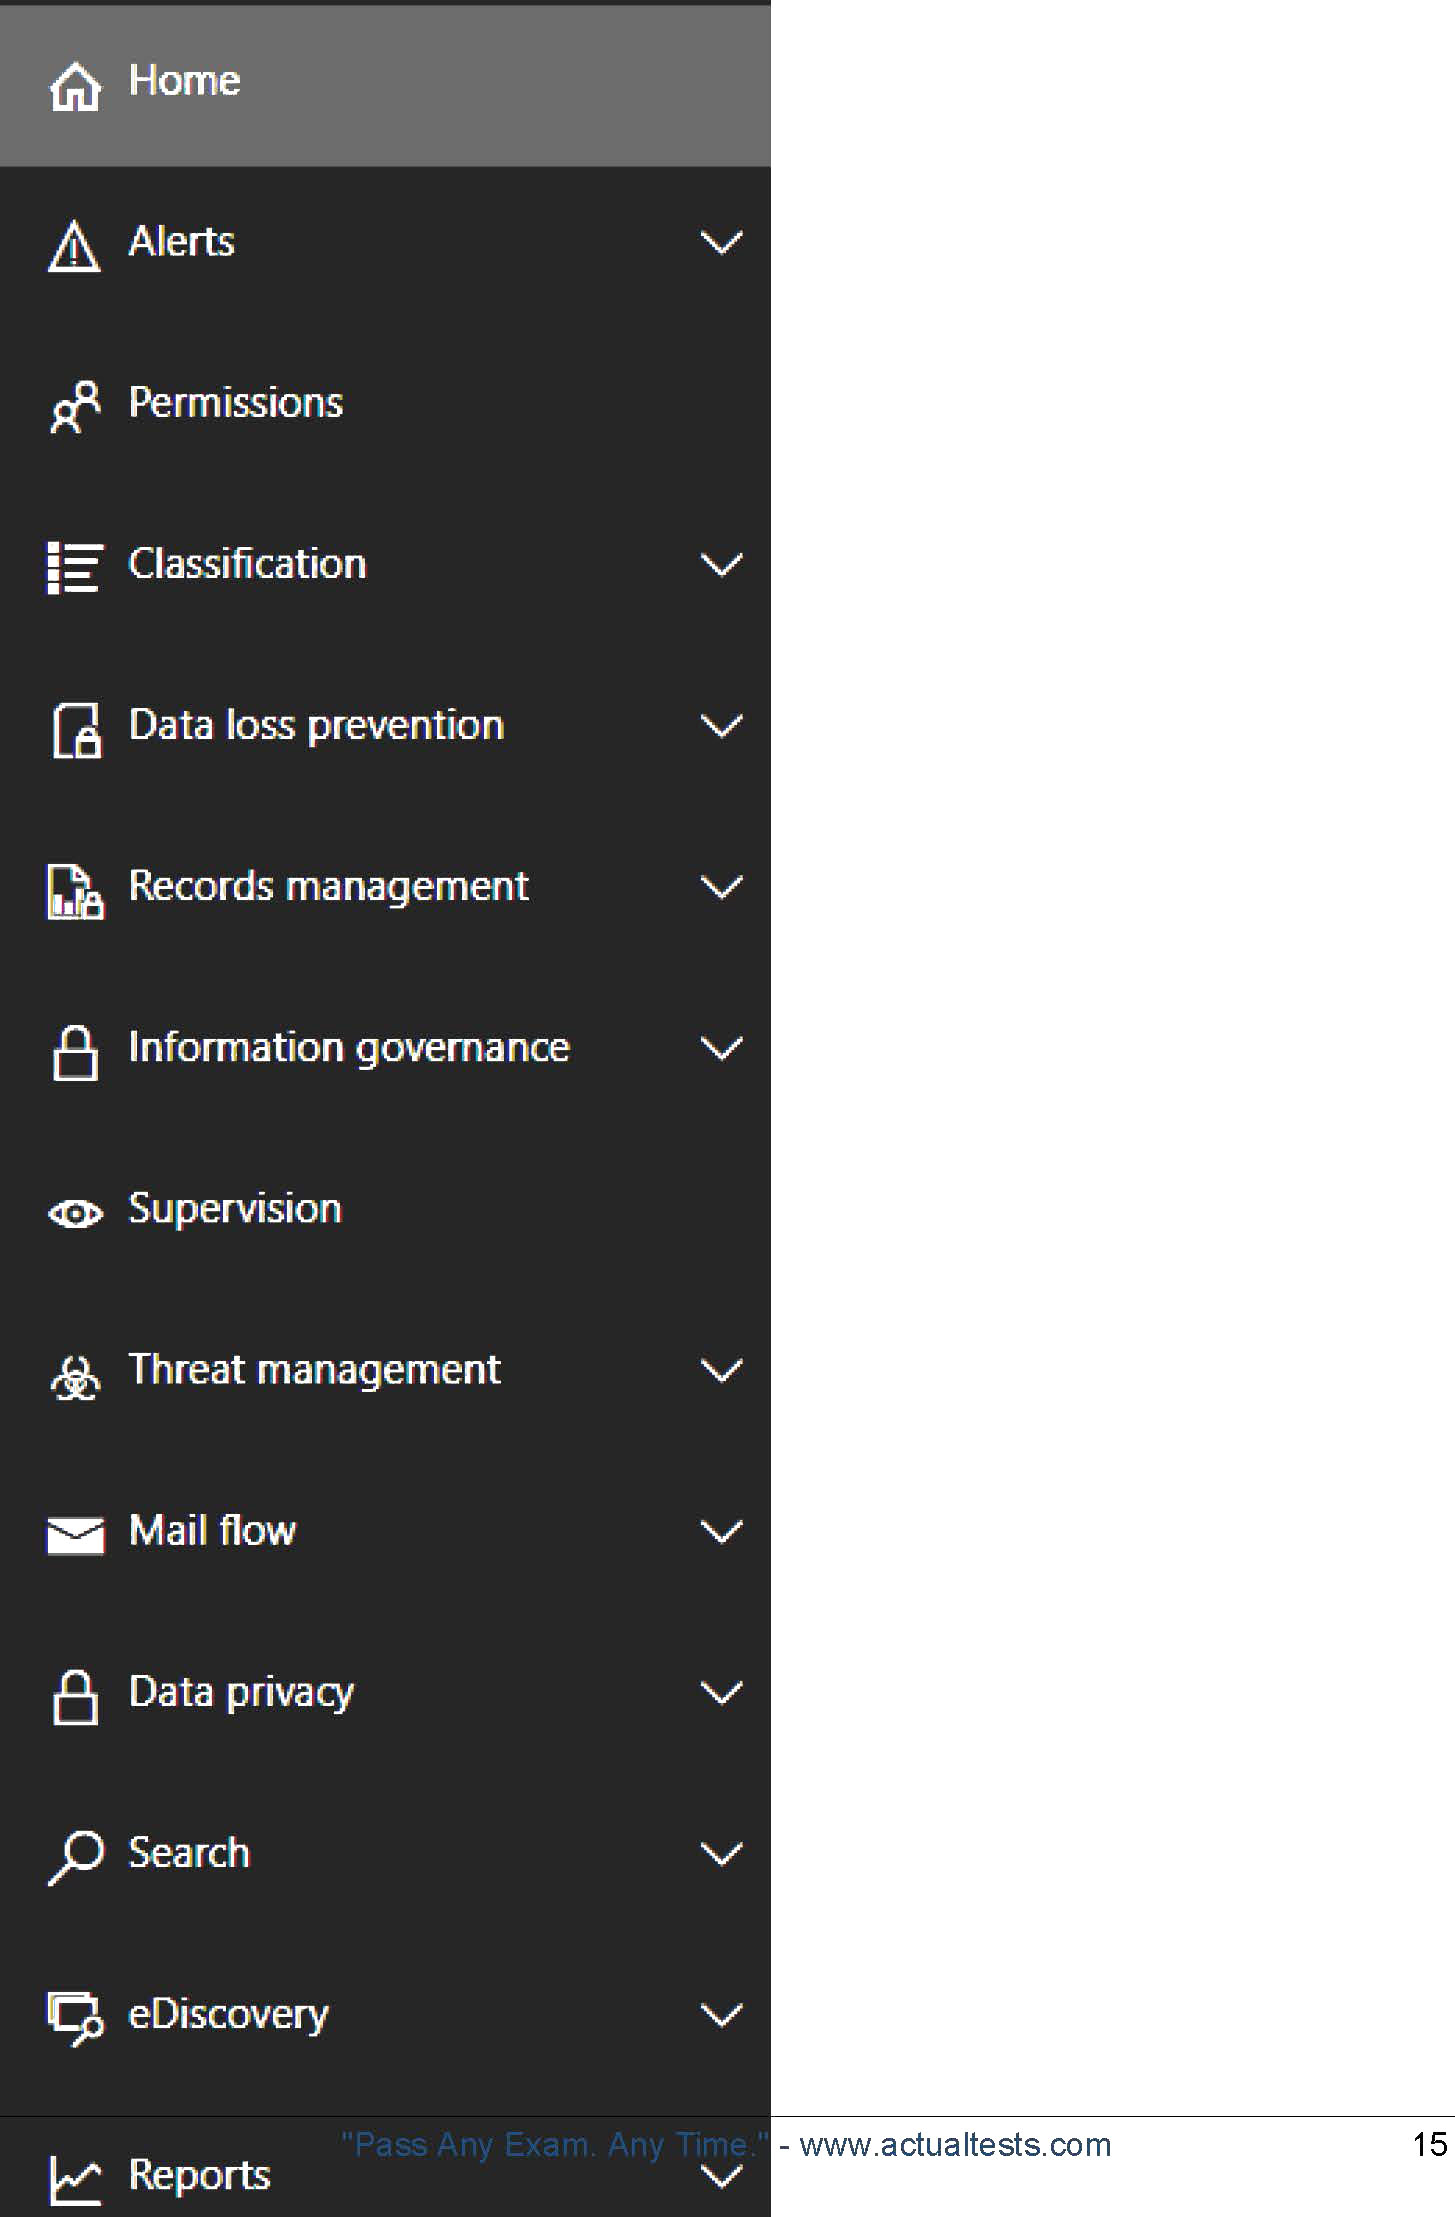Click the Alerts warning triangle icon
This screenshot has height=2217, width=1455.
coord(74,247)
